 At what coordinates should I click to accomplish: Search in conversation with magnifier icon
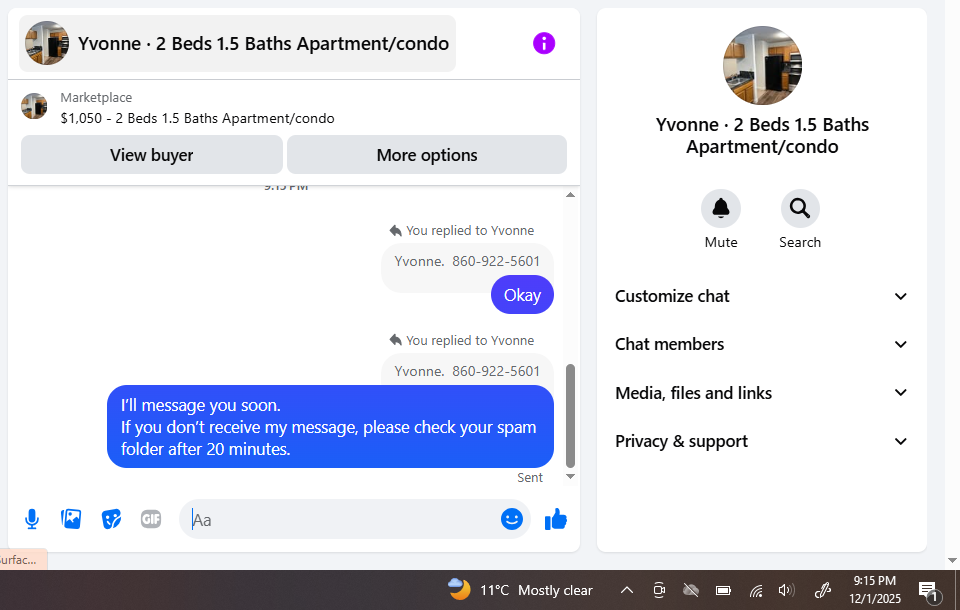tap(800, 209)
